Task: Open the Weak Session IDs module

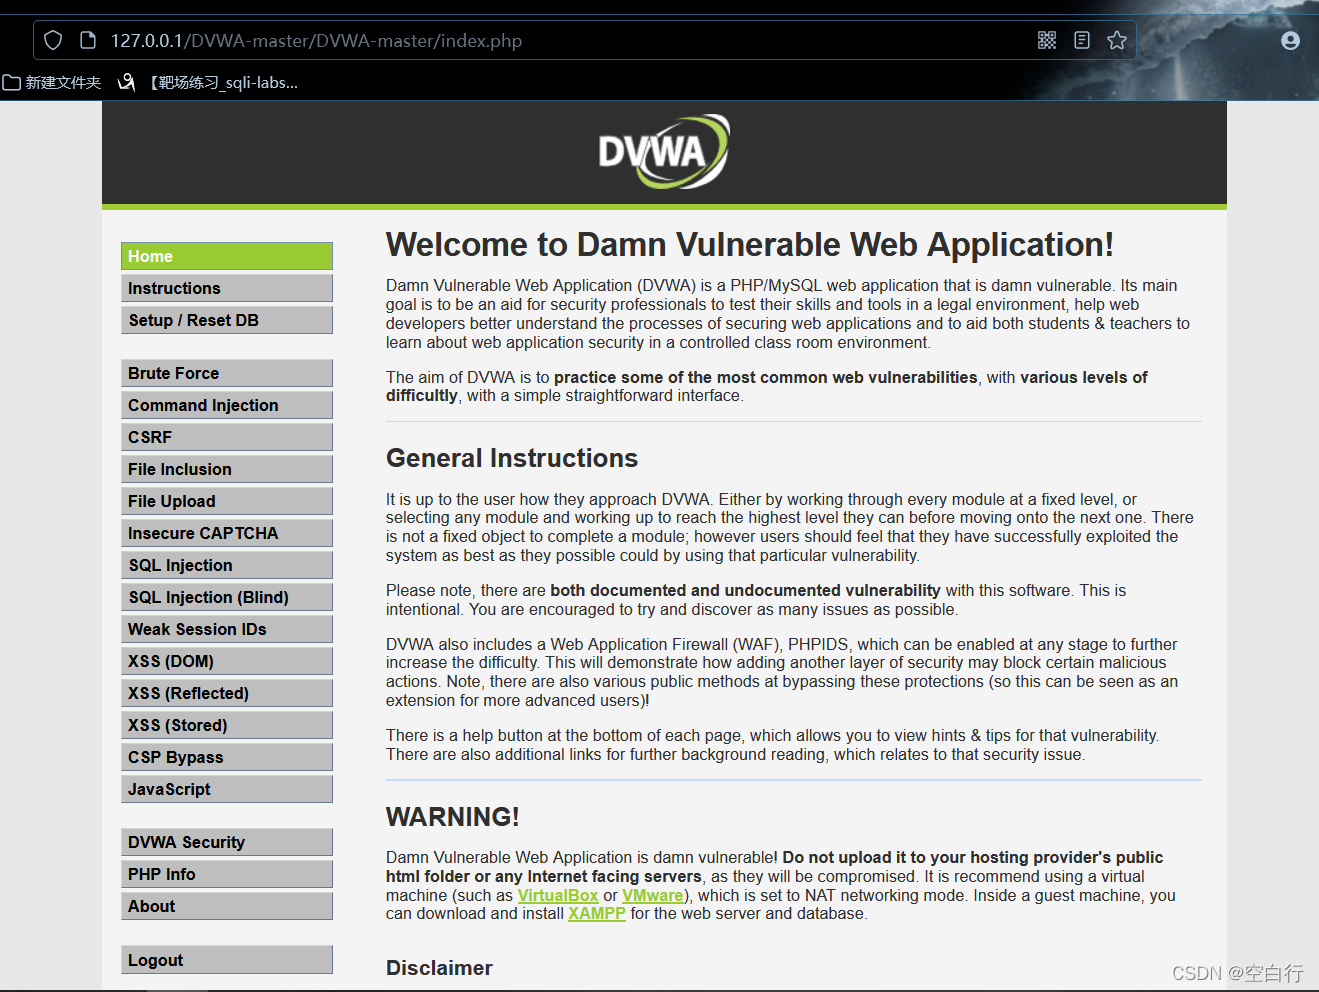Action: pos(227,629)
